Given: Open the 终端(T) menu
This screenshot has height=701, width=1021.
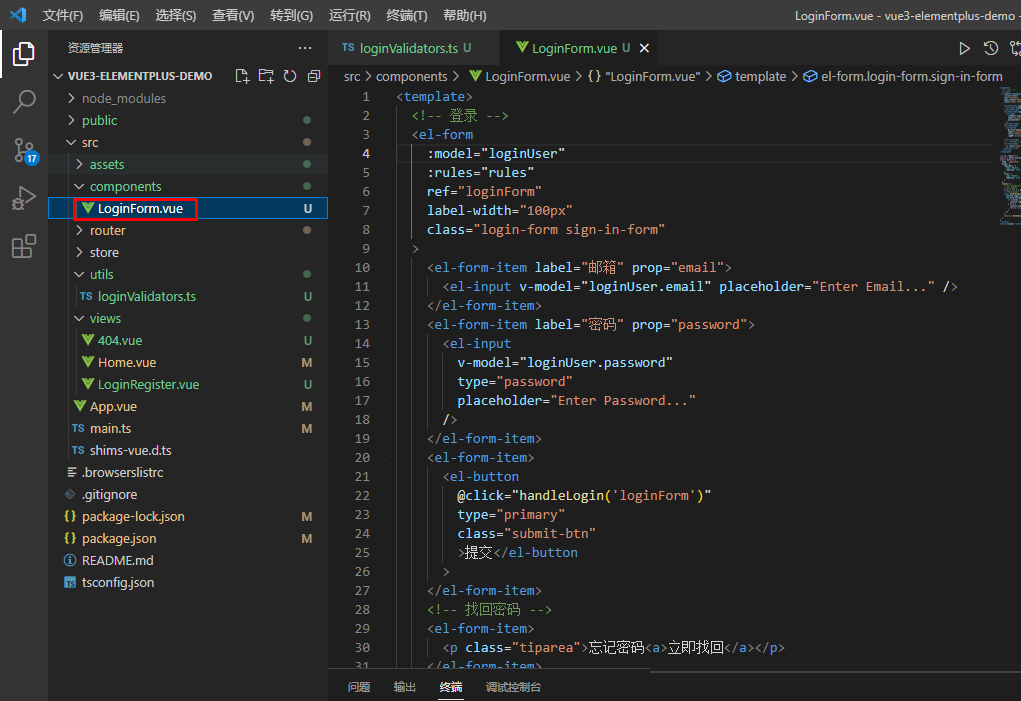Looking at the screenshot, I should (407, 16).
